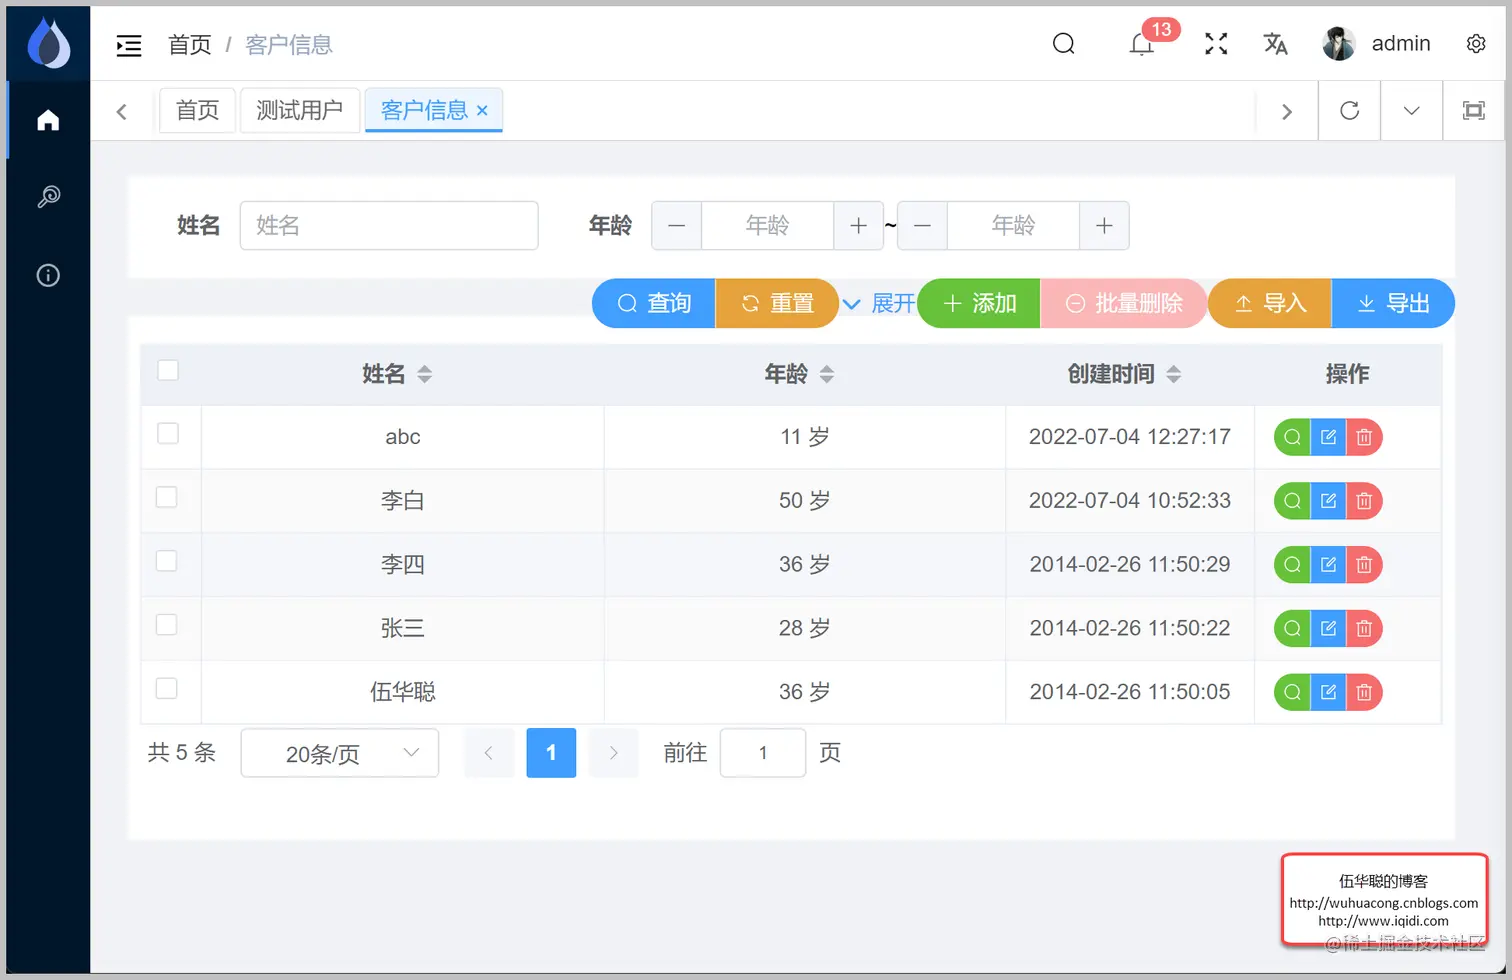
Task: Select the checkbox for 伍华聪 row
Action: coord(167,688)
